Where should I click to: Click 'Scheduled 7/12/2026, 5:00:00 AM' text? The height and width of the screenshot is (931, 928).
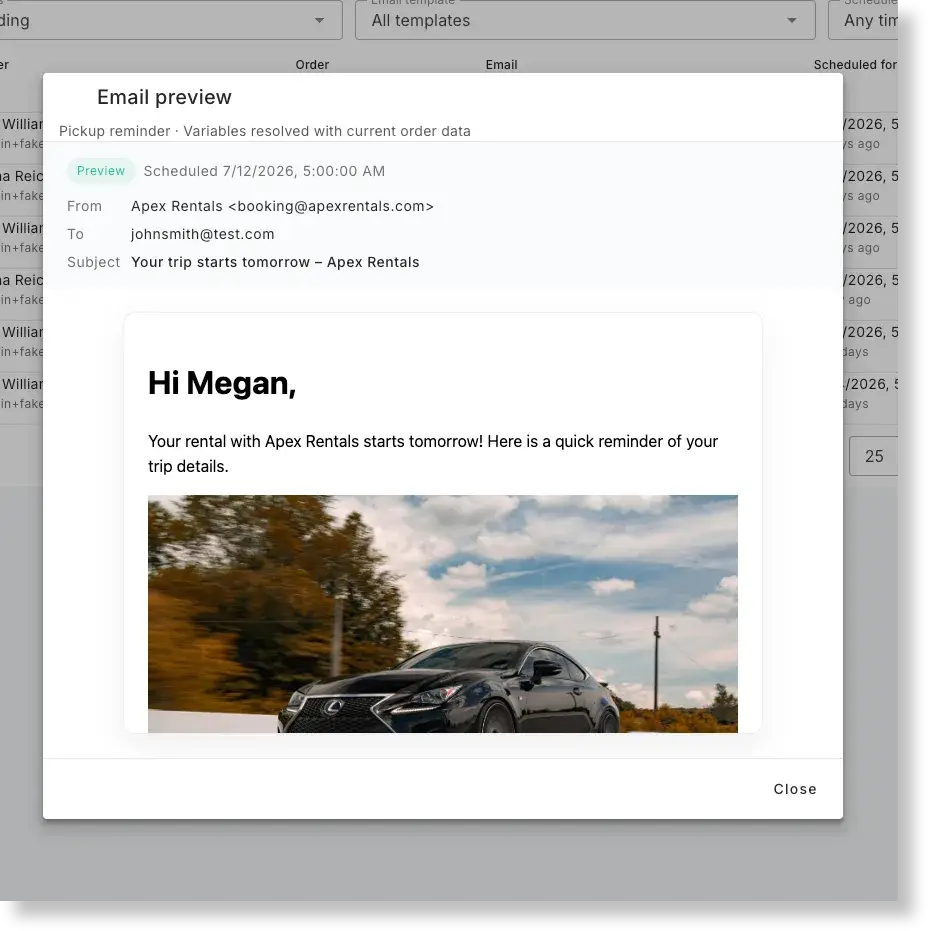pyautogui.click(x=264, y=171)
